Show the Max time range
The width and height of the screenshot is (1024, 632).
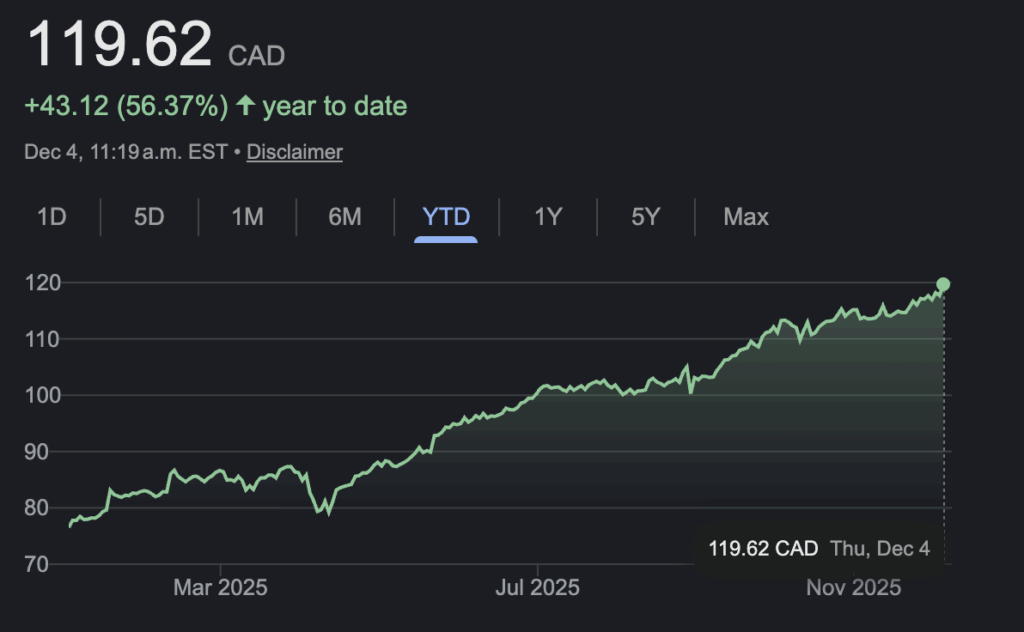(x=746, y=216)
